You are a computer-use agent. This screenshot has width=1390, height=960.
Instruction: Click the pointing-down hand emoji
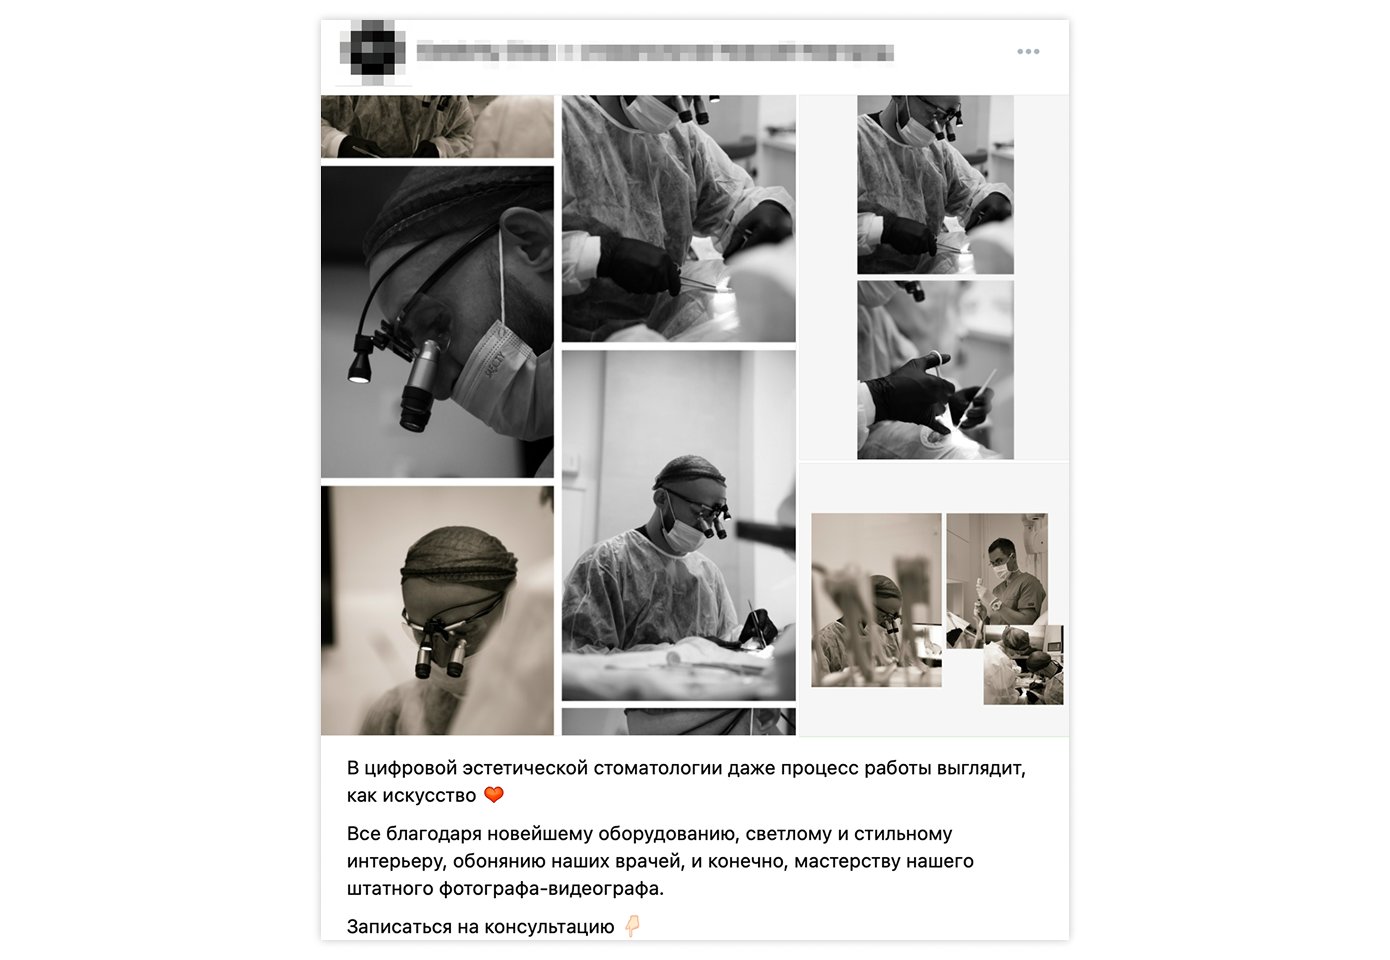632,927
